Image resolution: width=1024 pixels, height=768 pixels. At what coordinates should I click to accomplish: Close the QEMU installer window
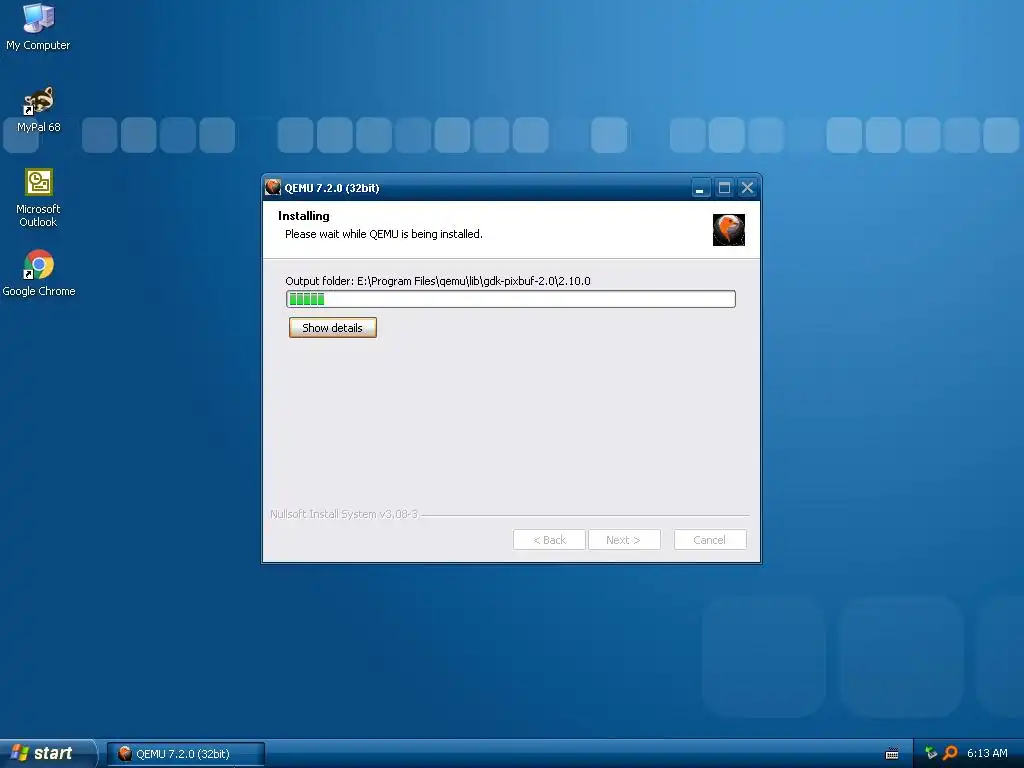click(x=748, y=188)
